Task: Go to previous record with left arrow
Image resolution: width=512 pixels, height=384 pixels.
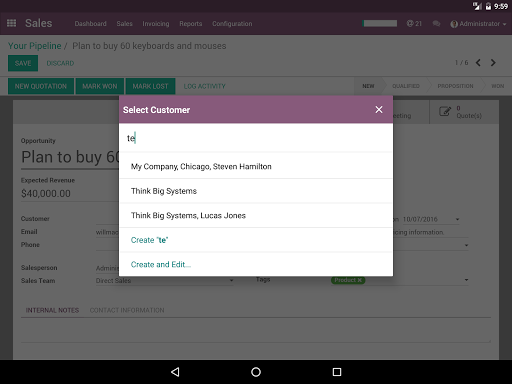Action: [x=478, y=63]
